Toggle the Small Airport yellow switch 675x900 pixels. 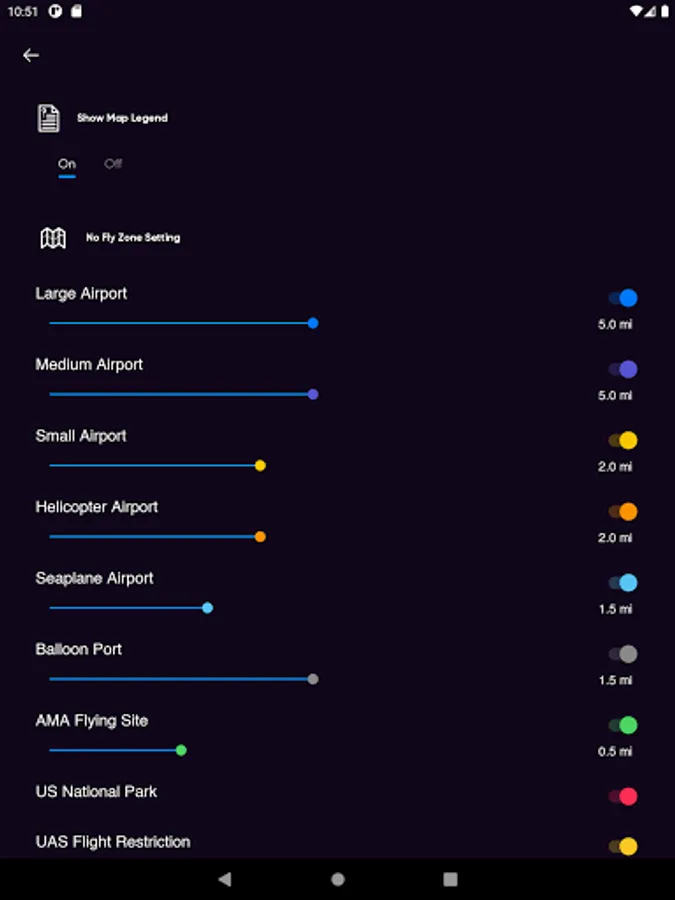(x=623, y=440)
